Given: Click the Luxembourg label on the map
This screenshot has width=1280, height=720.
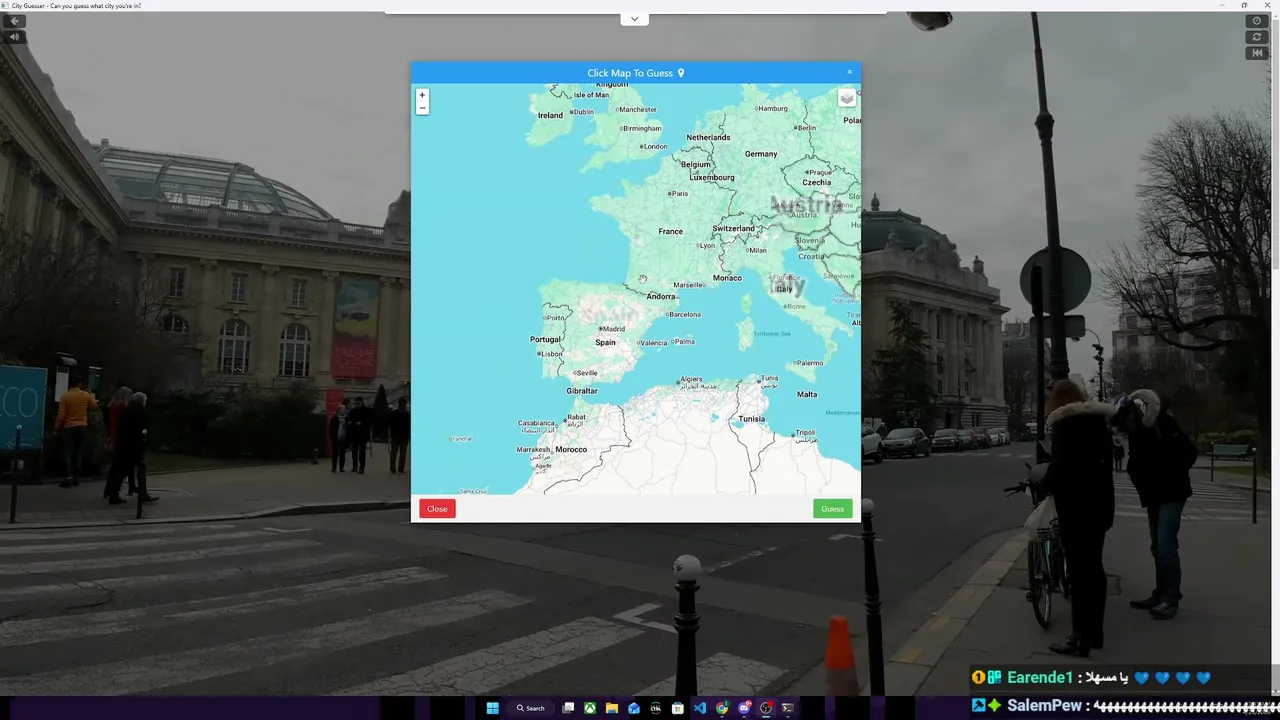Looking at the screenshot, I should [712, 178].
